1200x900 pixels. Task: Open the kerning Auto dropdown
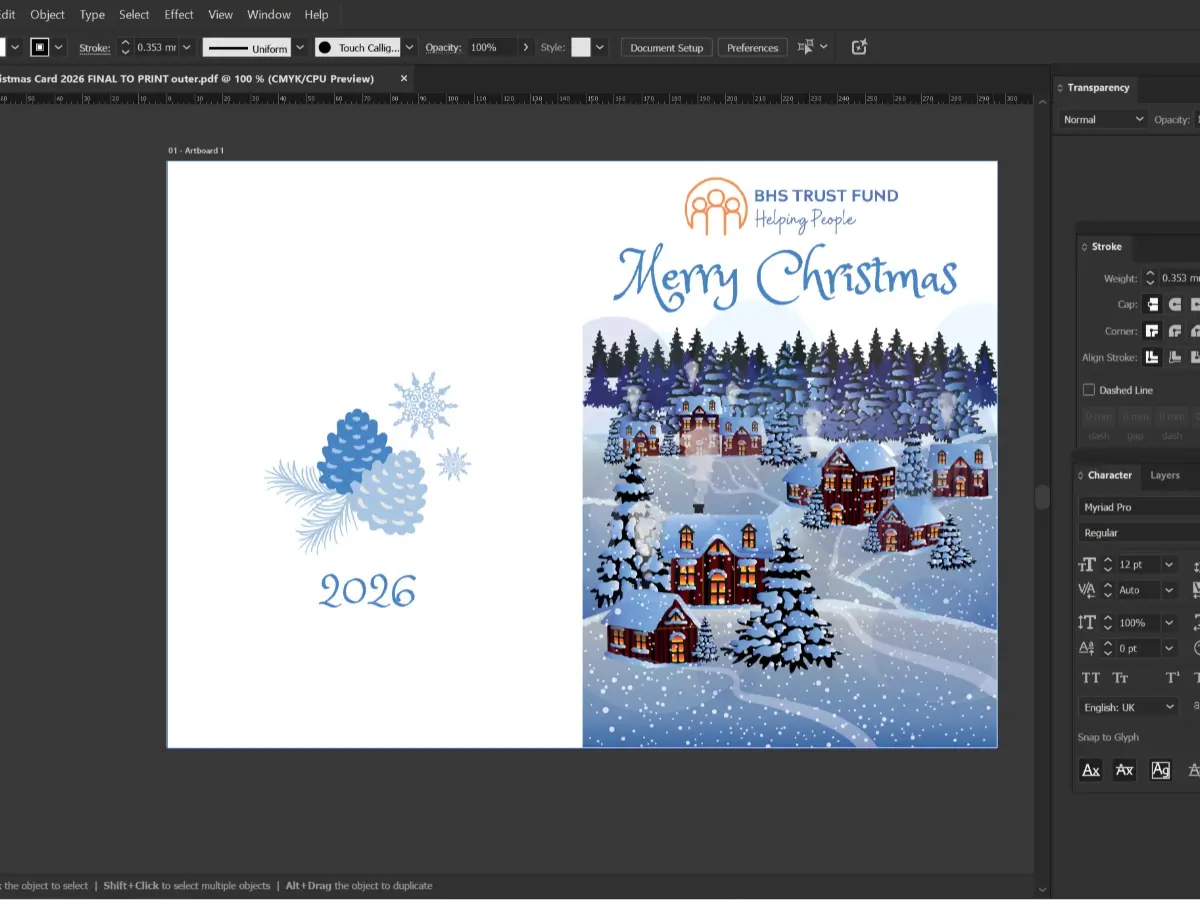(1169, 590)
